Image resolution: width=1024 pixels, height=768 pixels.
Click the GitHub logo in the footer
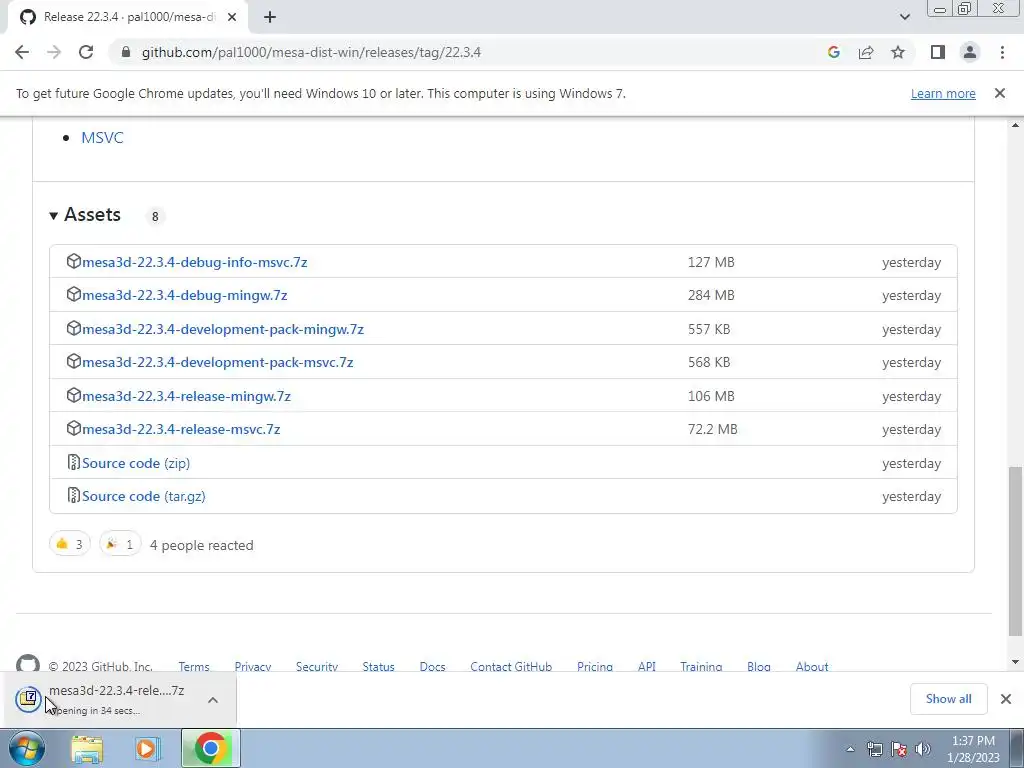27,664
